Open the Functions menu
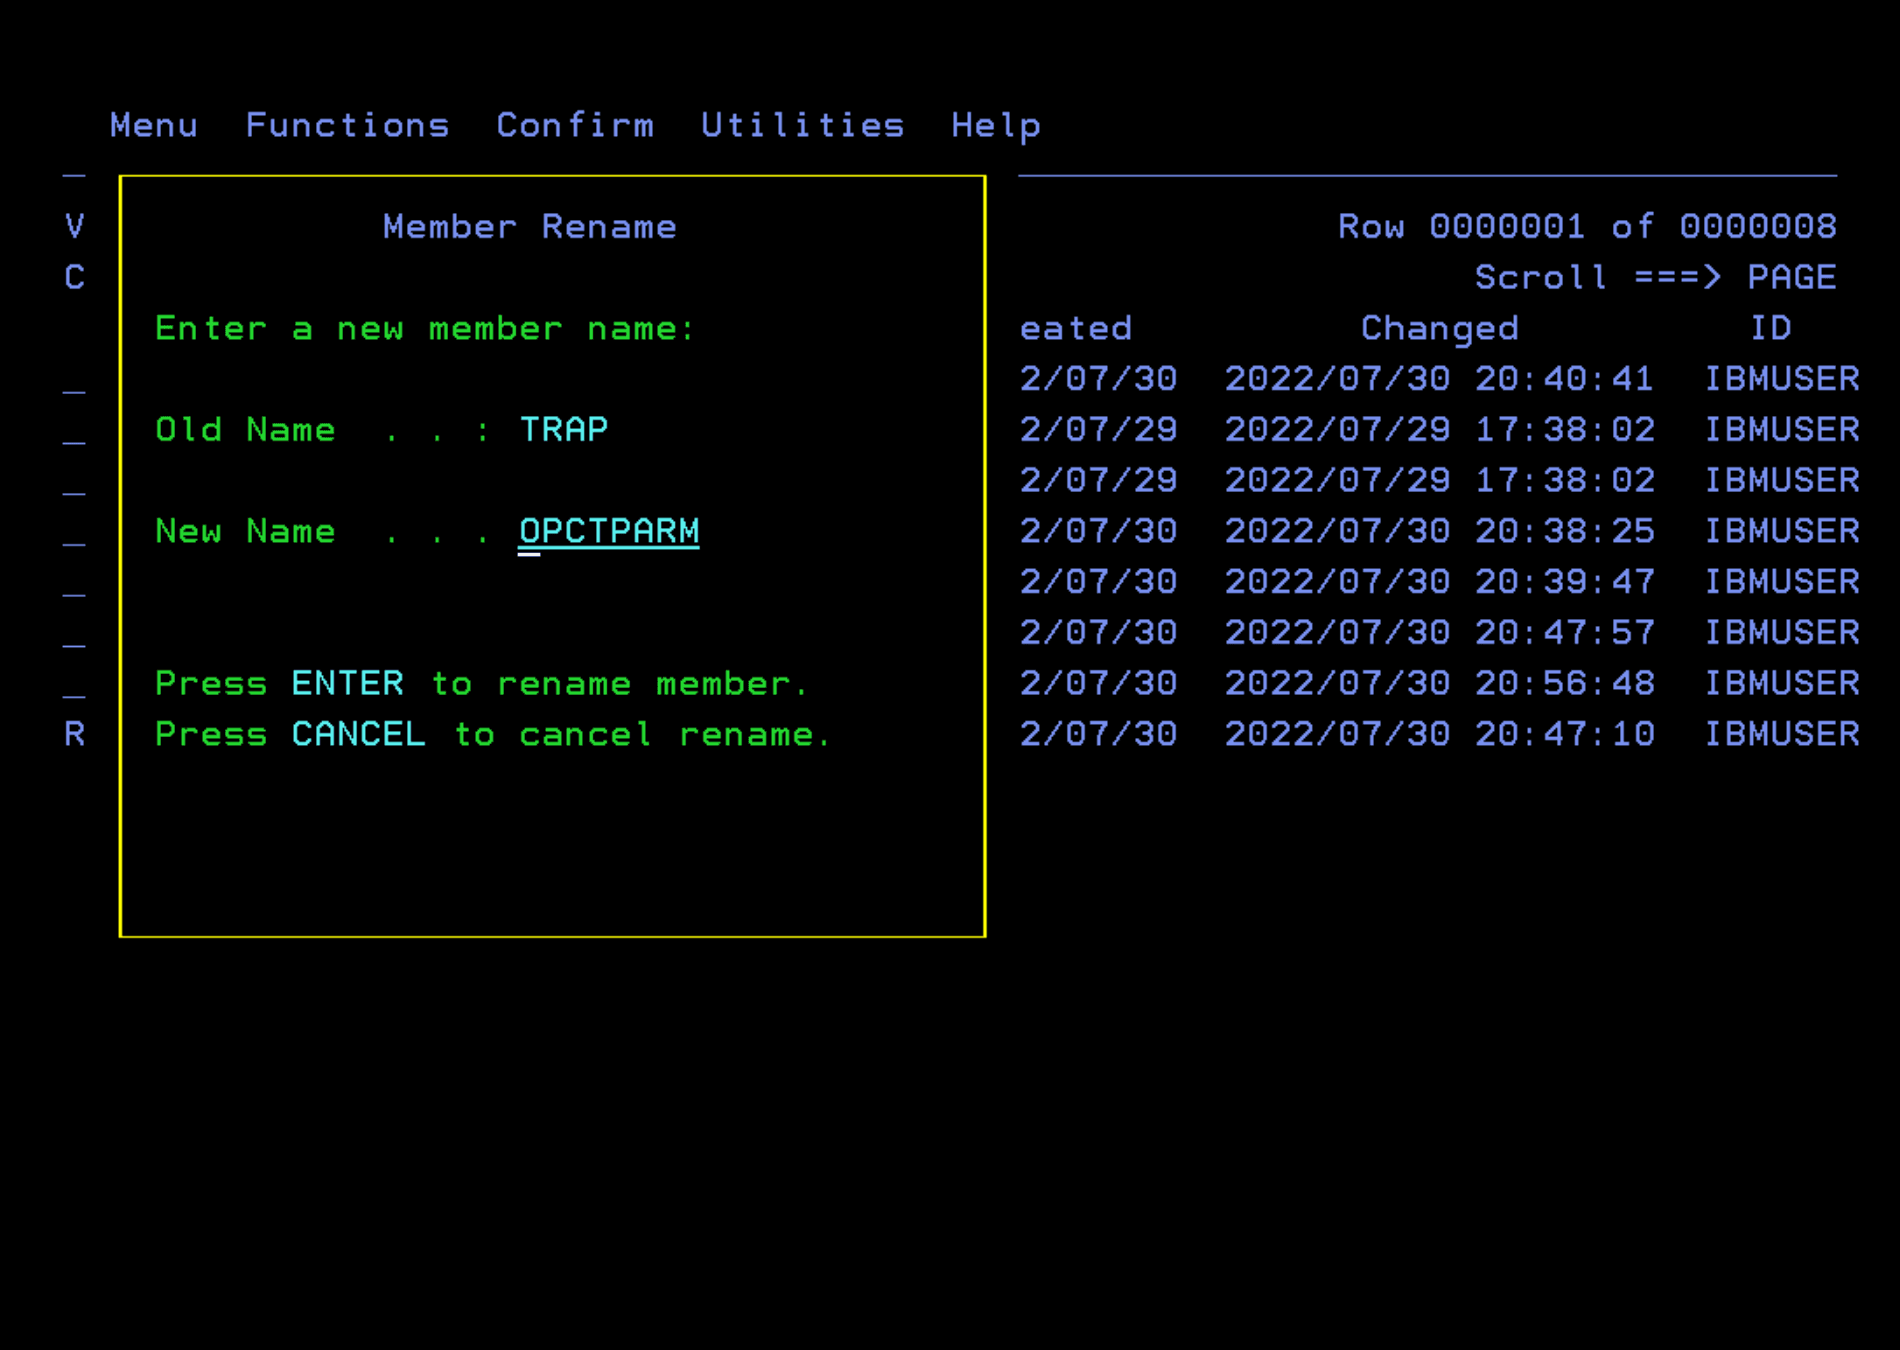Screen dimensions: 1900x1350 tap(347, 125)
